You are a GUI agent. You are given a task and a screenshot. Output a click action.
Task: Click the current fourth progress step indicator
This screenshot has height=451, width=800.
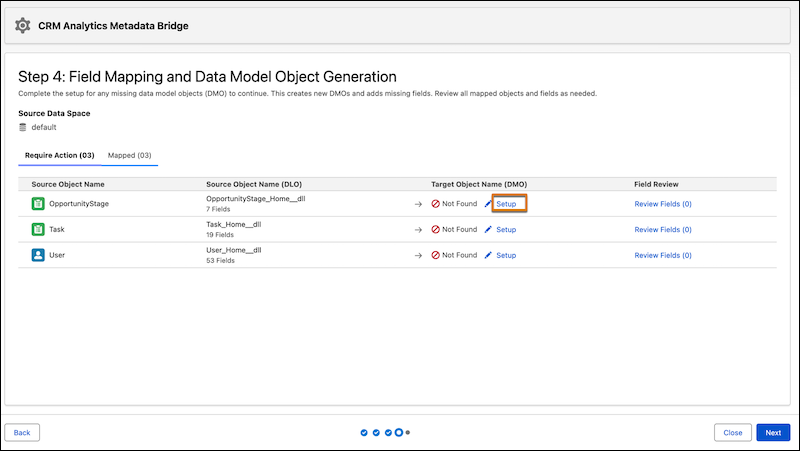point(398,432)
